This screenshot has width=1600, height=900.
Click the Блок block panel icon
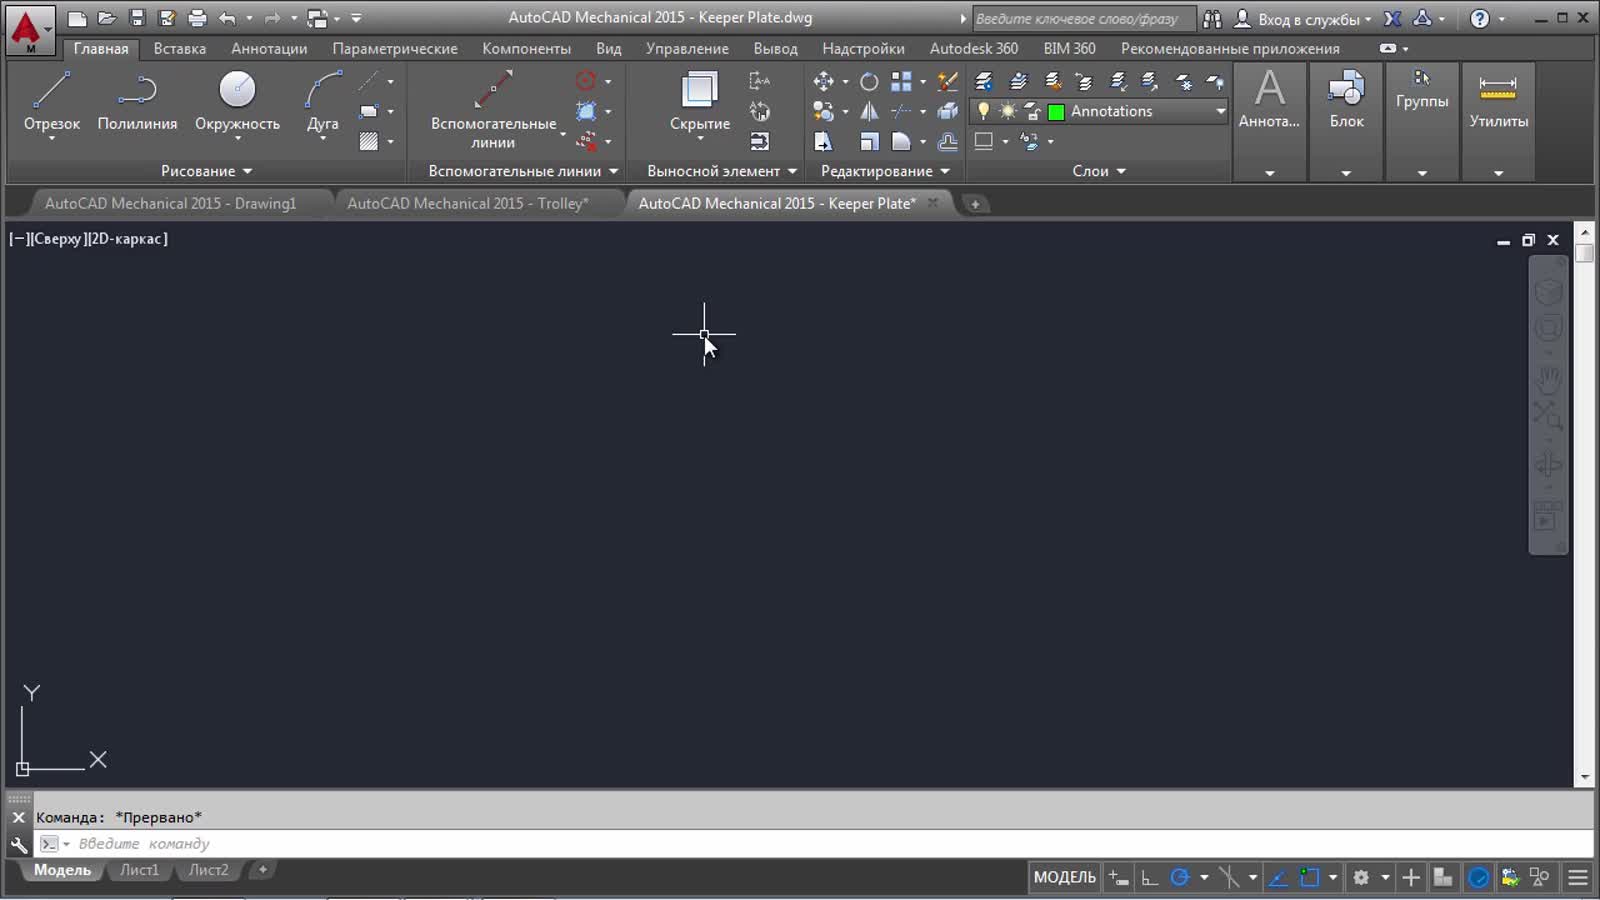1346,98
